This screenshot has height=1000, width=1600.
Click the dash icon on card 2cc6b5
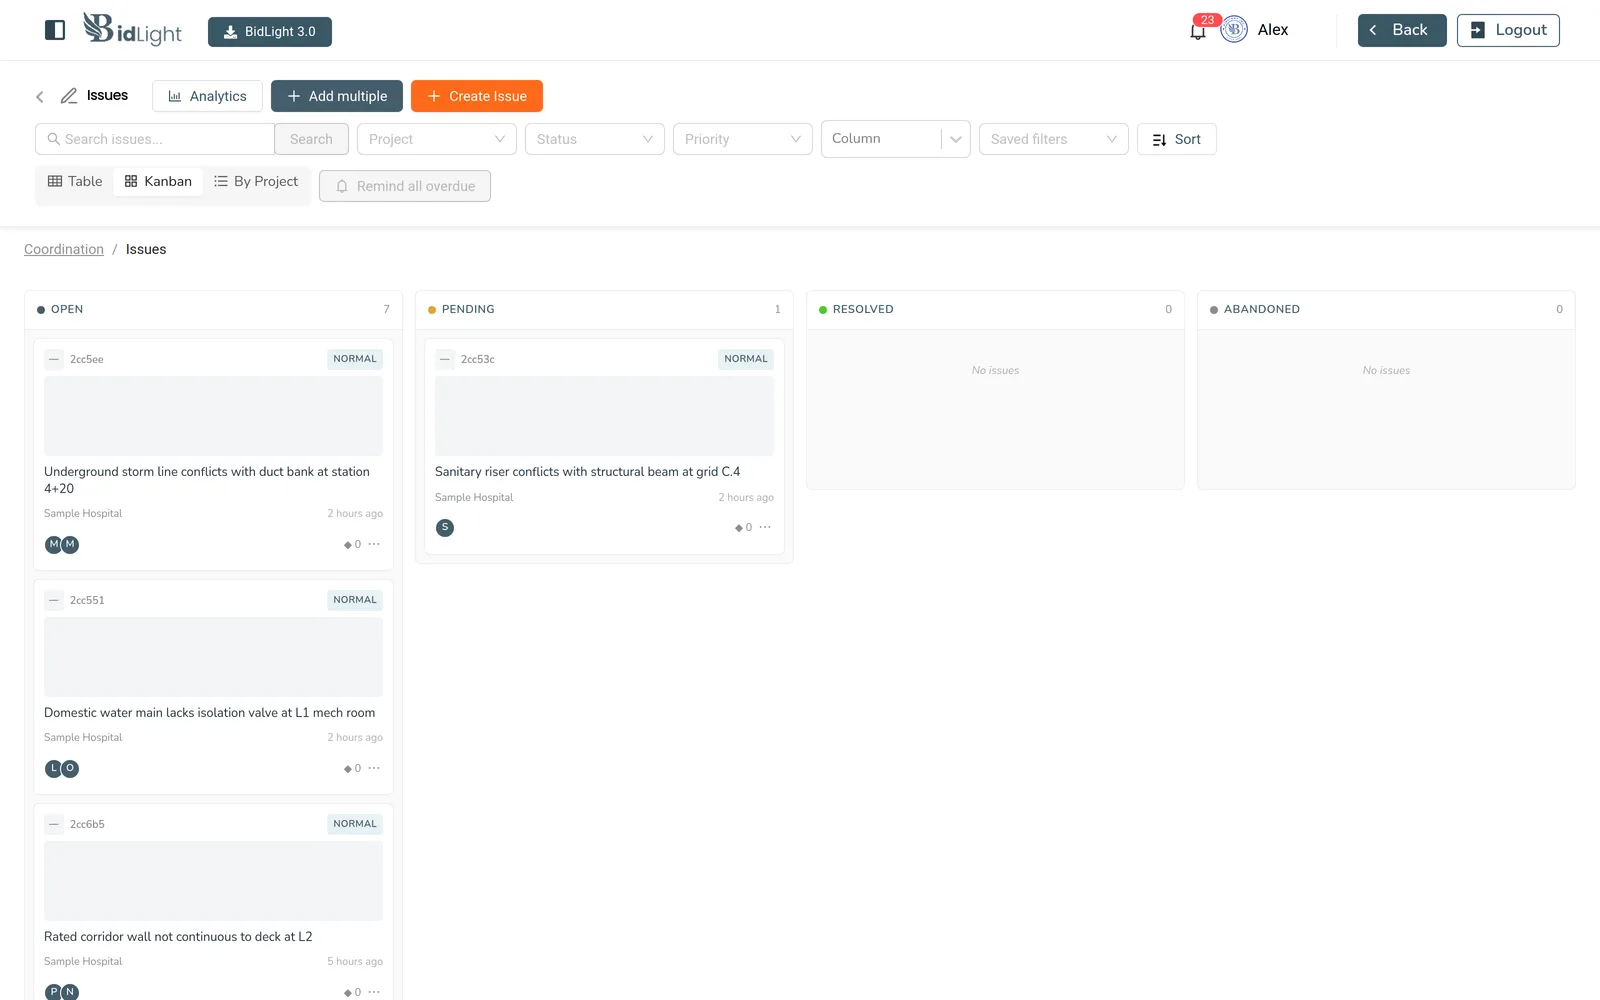54,824
